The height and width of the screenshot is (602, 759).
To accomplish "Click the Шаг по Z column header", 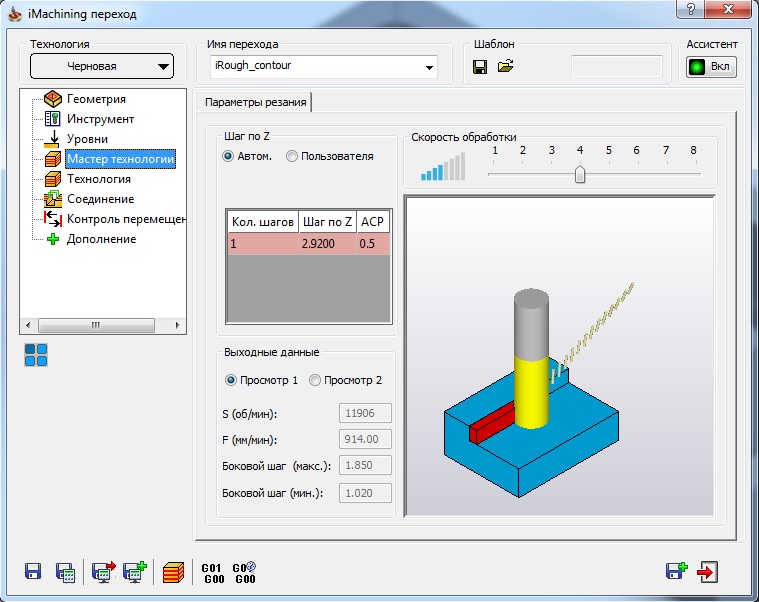I will [x=327, y=222].
